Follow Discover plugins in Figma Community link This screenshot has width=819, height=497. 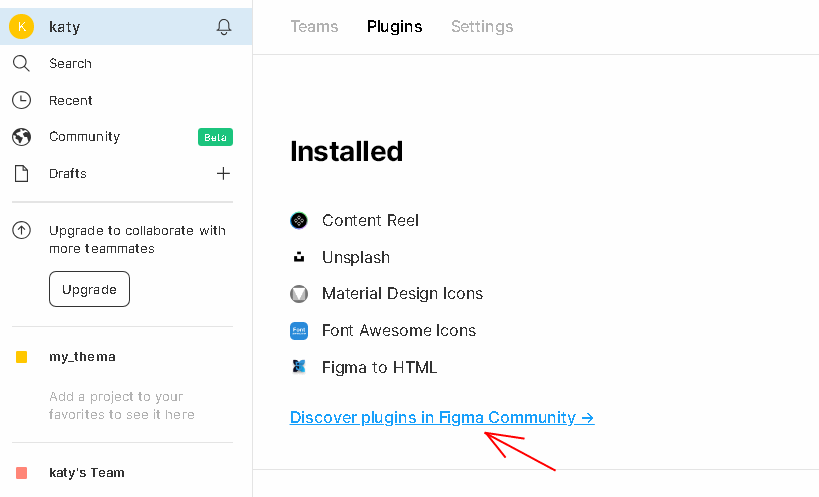tap(442, 418)
